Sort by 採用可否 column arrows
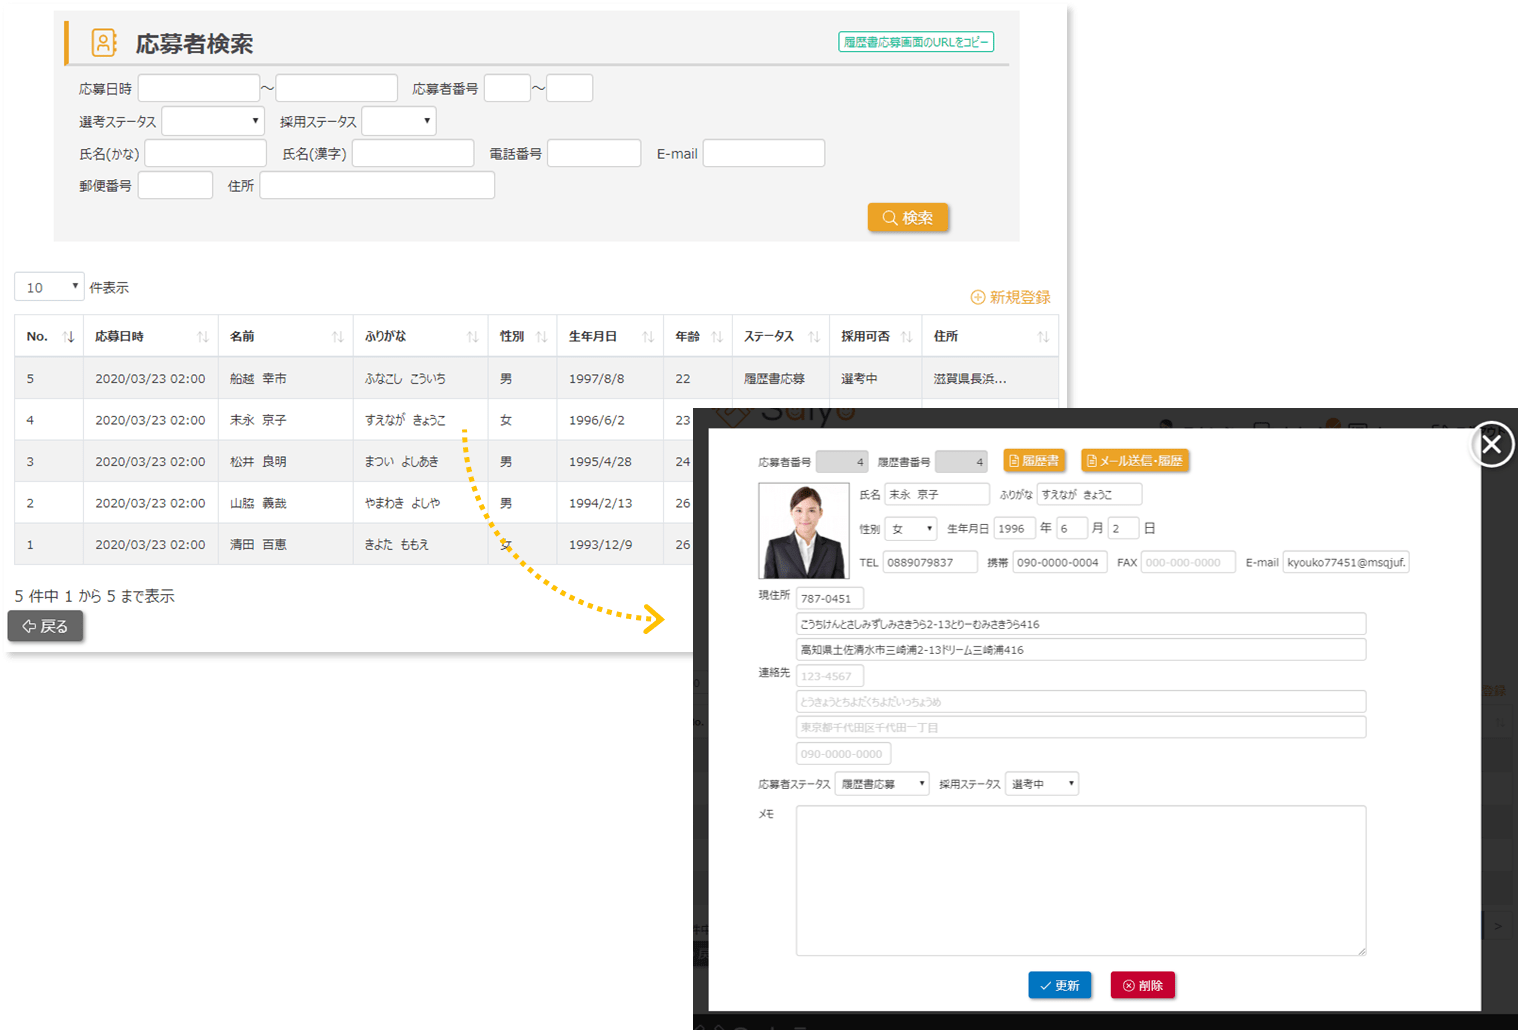1518x1030 pixels. tap(906, 337)
